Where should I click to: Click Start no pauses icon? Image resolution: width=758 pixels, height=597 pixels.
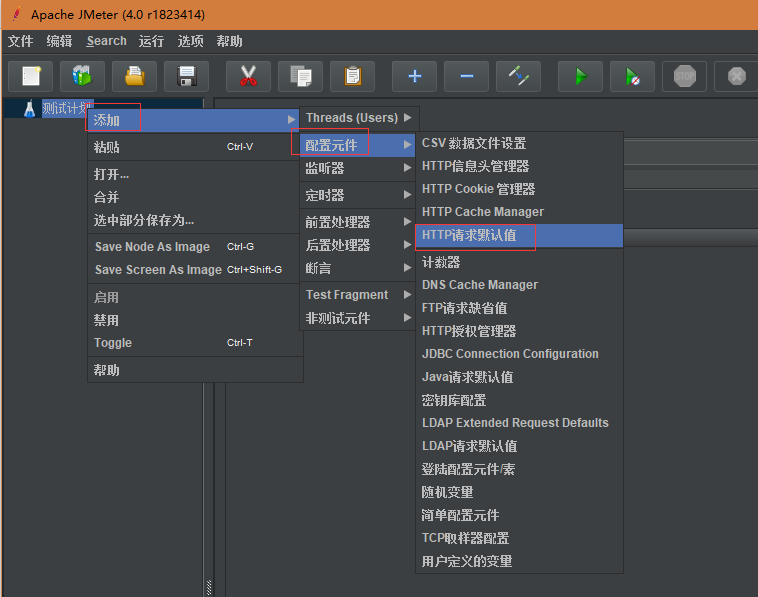pos(632,76)
